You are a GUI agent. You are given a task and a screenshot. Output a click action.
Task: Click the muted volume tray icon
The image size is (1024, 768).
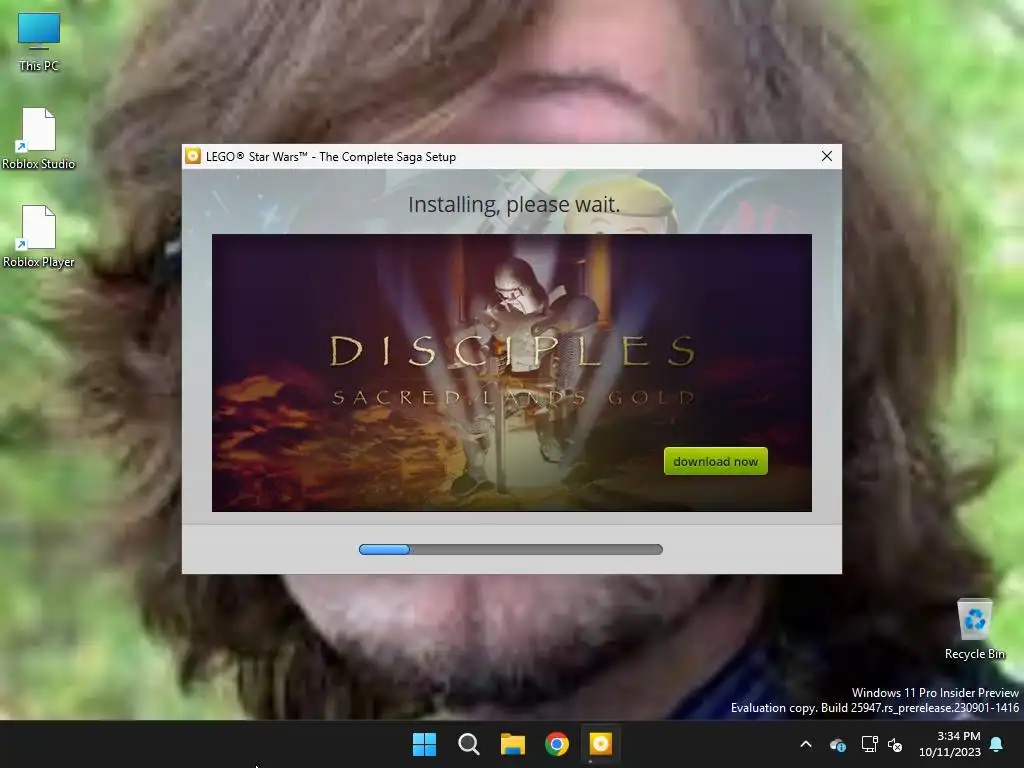pyautogui.click(x=895, y=744)
